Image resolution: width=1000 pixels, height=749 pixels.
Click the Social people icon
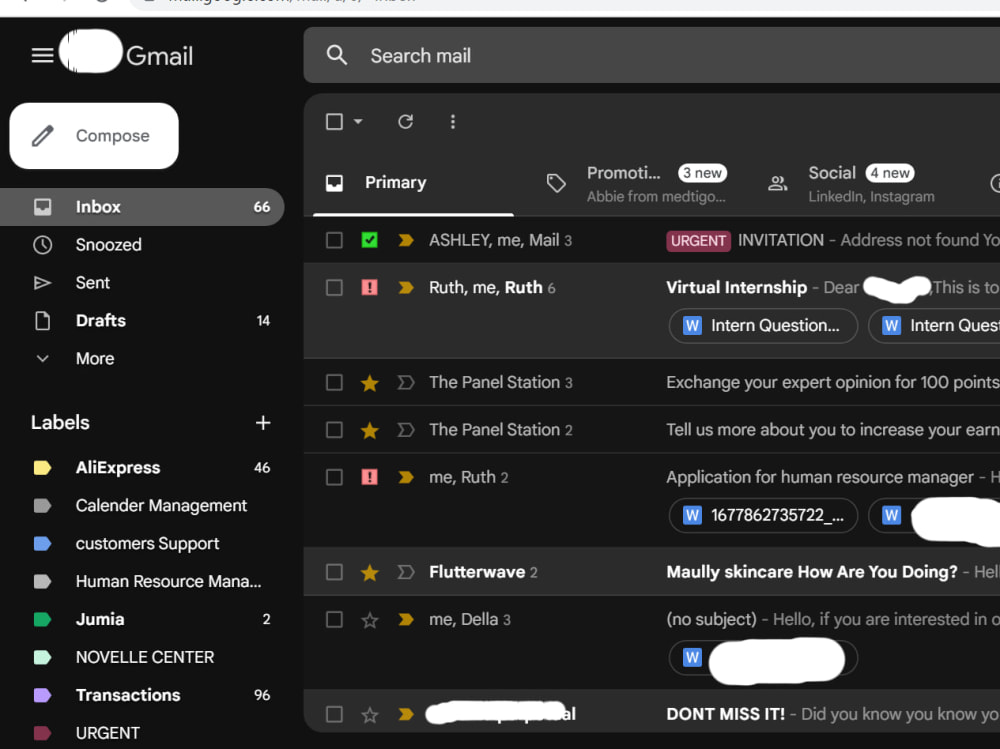777,184
